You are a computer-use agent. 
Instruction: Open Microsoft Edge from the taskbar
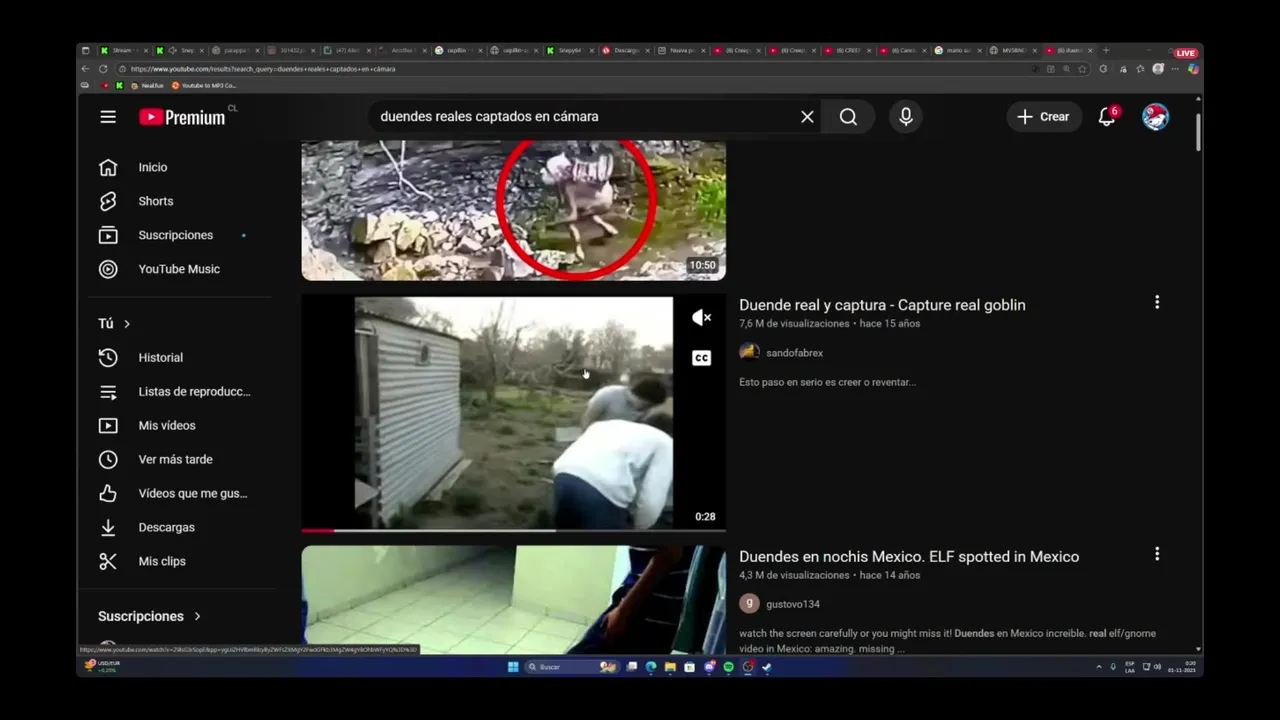651,667
